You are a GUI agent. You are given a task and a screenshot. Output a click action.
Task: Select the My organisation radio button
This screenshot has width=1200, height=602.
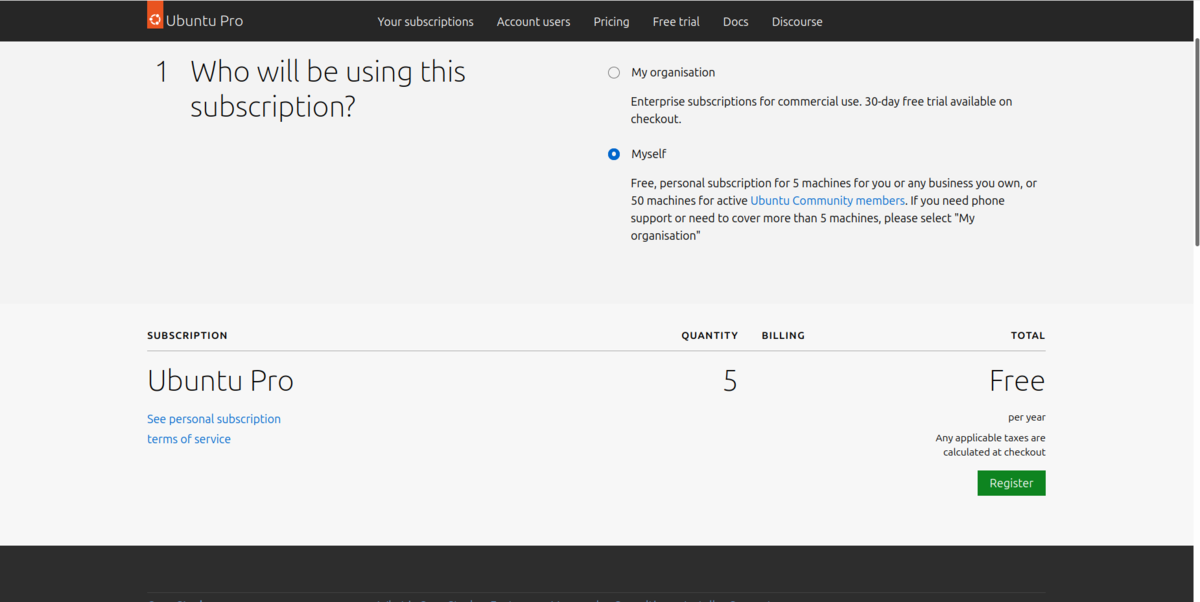pos(614,73)
